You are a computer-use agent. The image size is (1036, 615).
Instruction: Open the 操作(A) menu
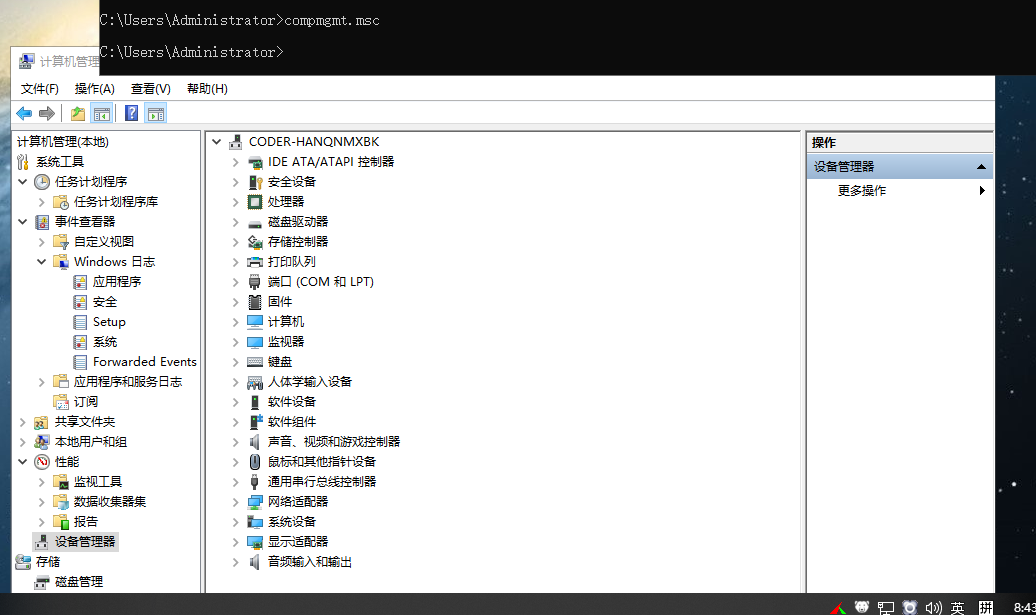click(94, 89)
